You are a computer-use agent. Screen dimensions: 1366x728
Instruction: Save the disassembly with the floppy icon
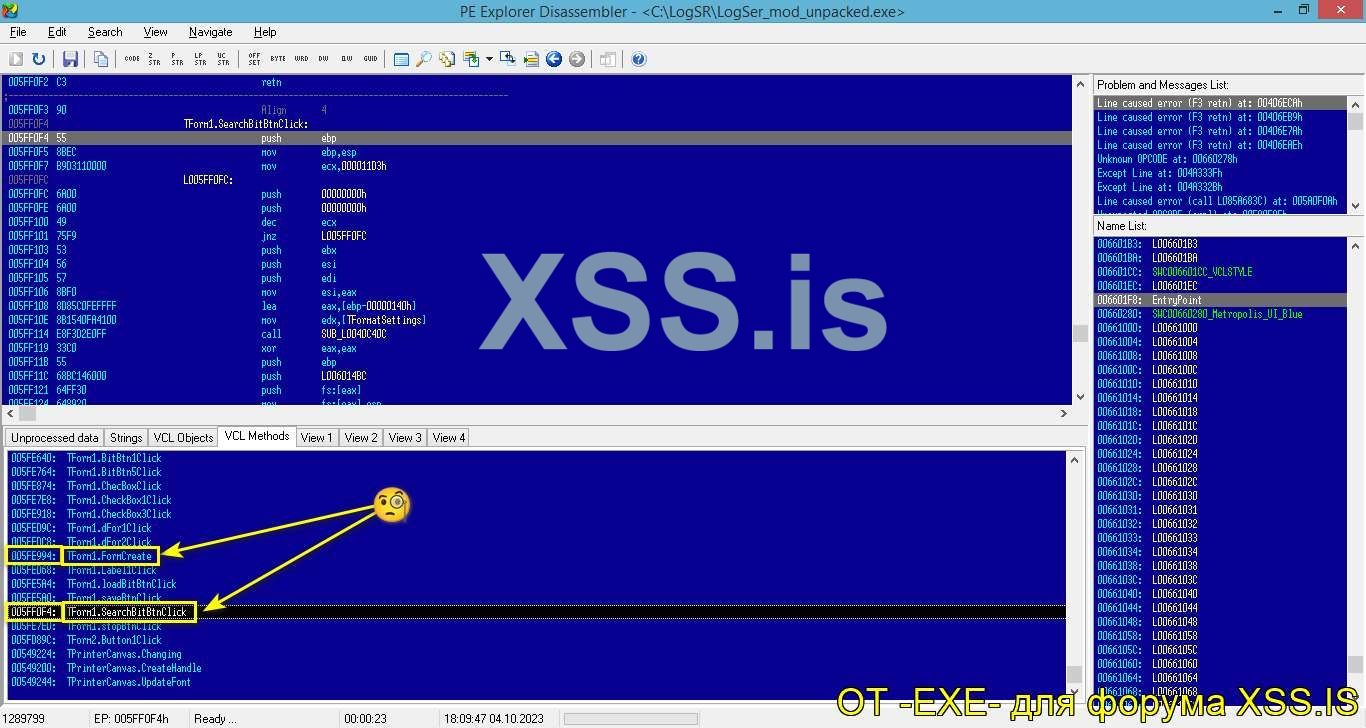(70, 59)
